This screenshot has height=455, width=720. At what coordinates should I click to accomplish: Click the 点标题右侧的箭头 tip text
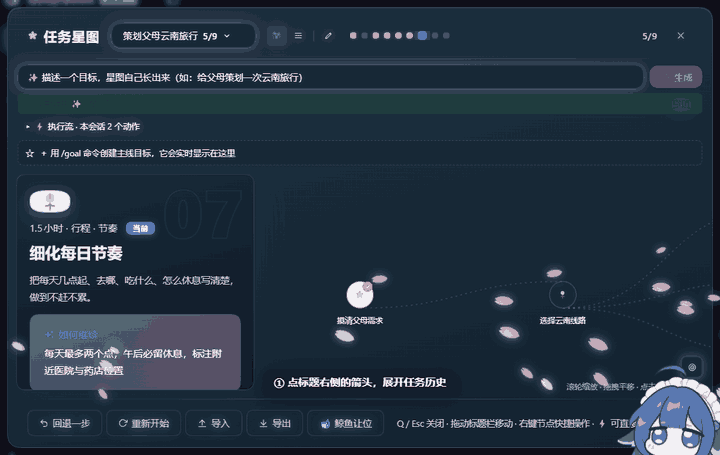360,382
